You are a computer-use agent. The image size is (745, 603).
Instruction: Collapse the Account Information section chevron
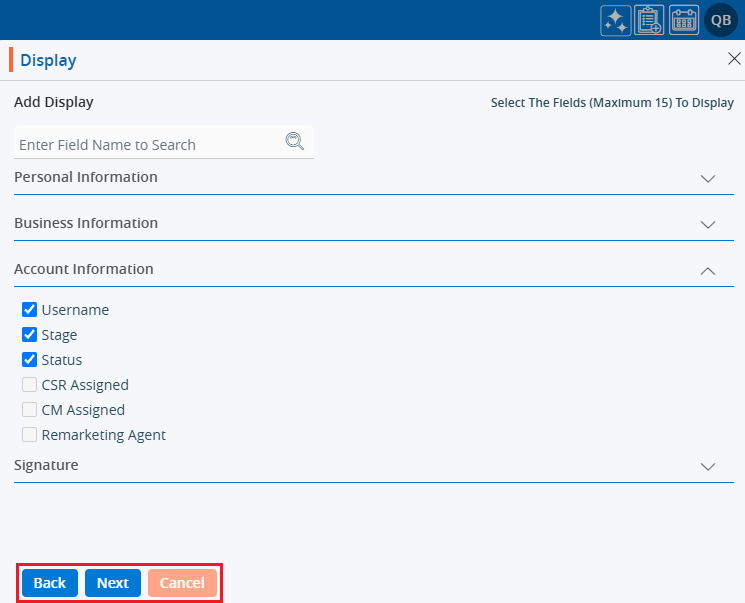[x=708, y=270]
